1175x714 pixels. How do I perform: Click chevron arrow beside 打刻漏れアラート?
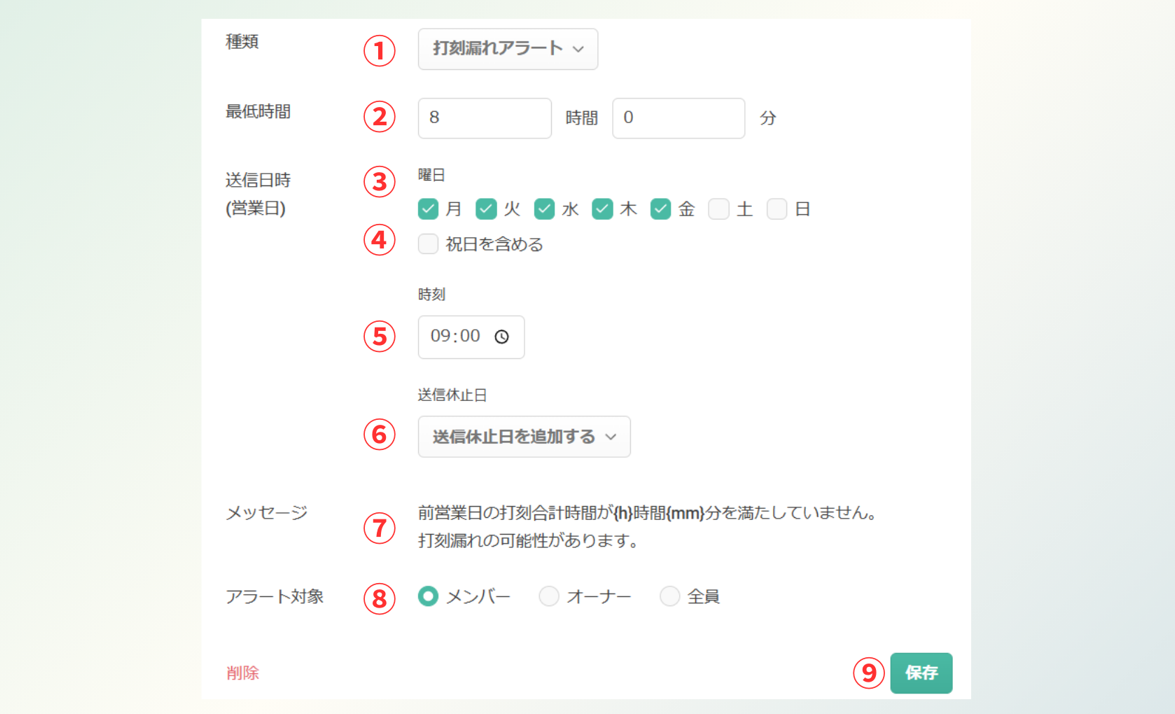point(579,49)
